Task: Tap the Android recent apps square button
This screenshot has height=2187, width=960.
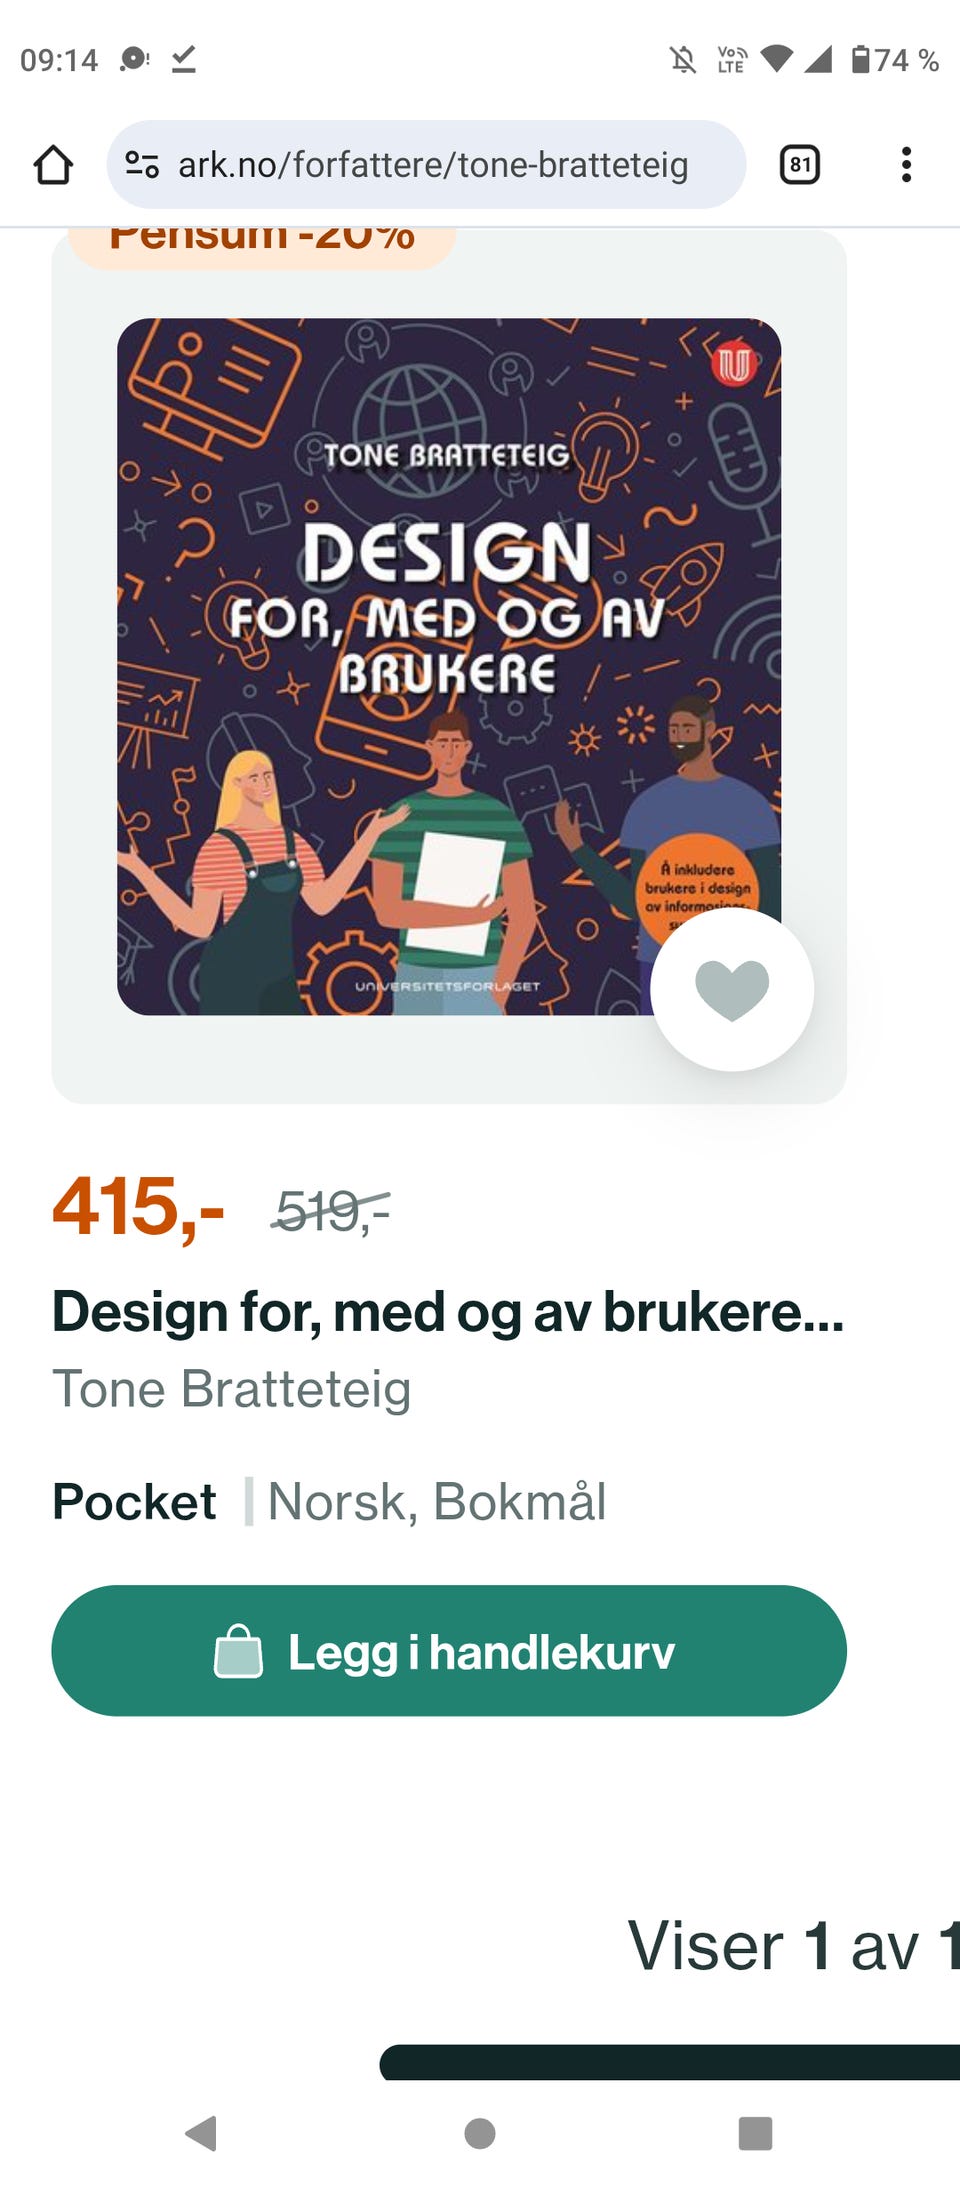Action: (755, 2133)
